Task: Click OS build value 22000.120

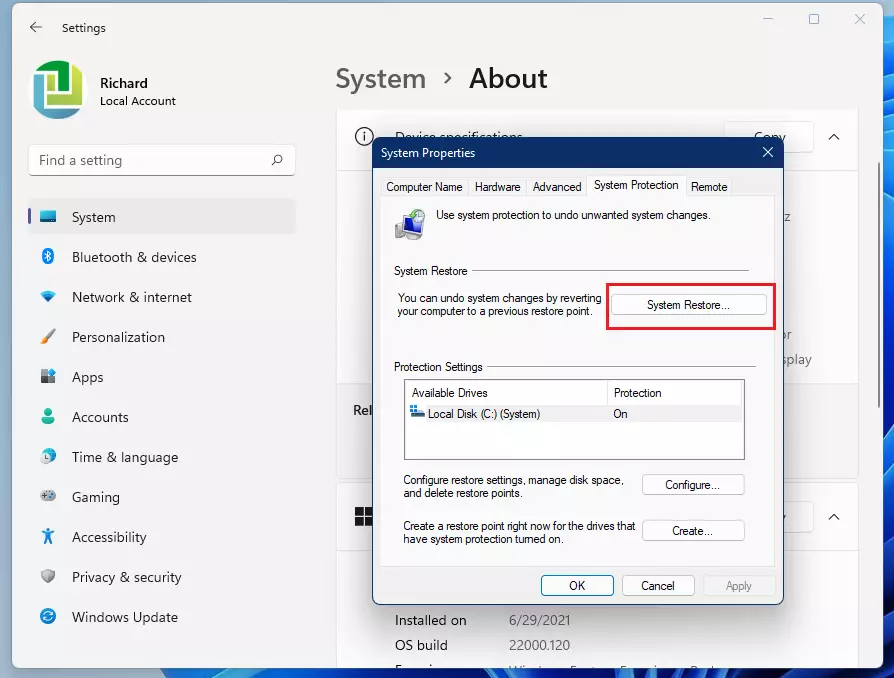Action: click(539, 645)
